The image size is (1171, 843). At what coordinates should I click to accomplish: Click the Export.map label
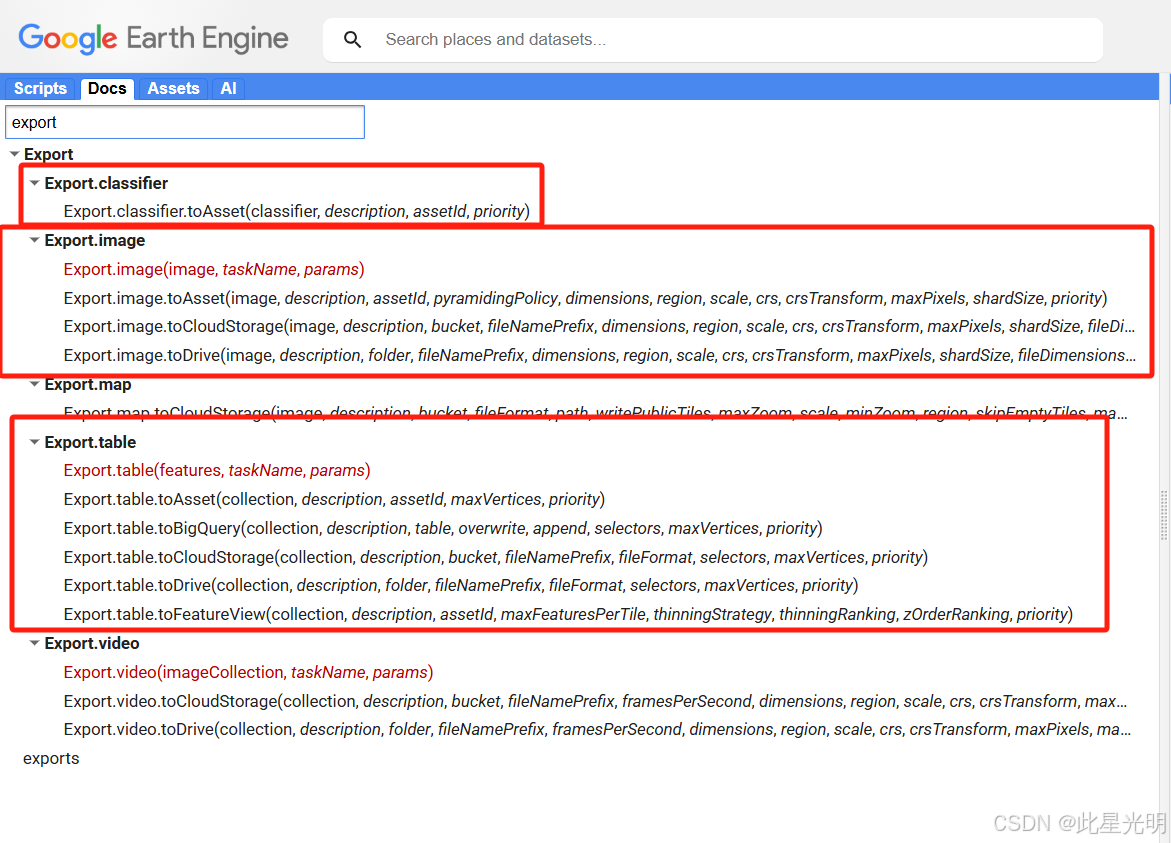pyautogui.click(x=88, y=384)
